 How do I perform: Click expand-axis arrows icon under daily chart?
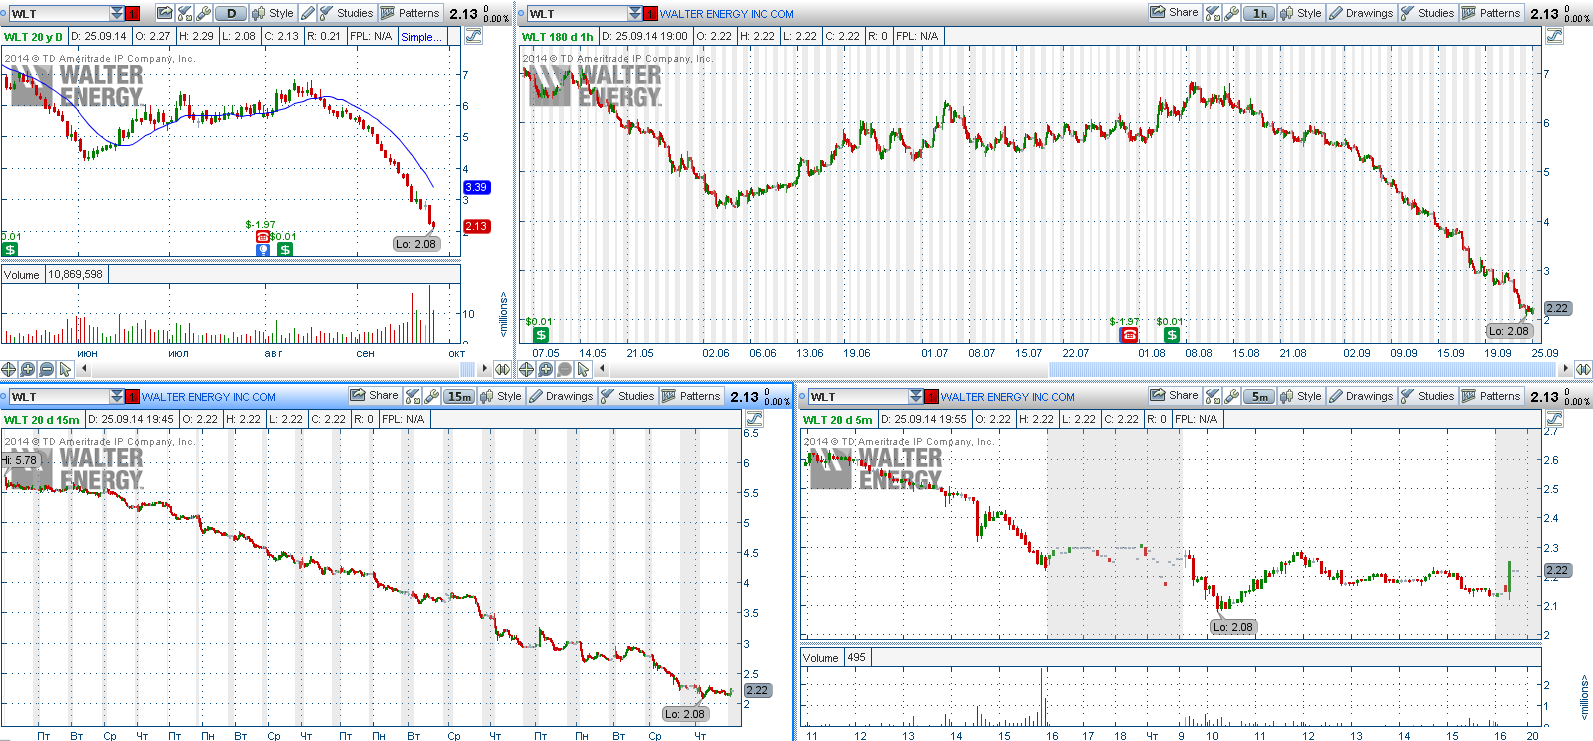[x=502, y=369]
